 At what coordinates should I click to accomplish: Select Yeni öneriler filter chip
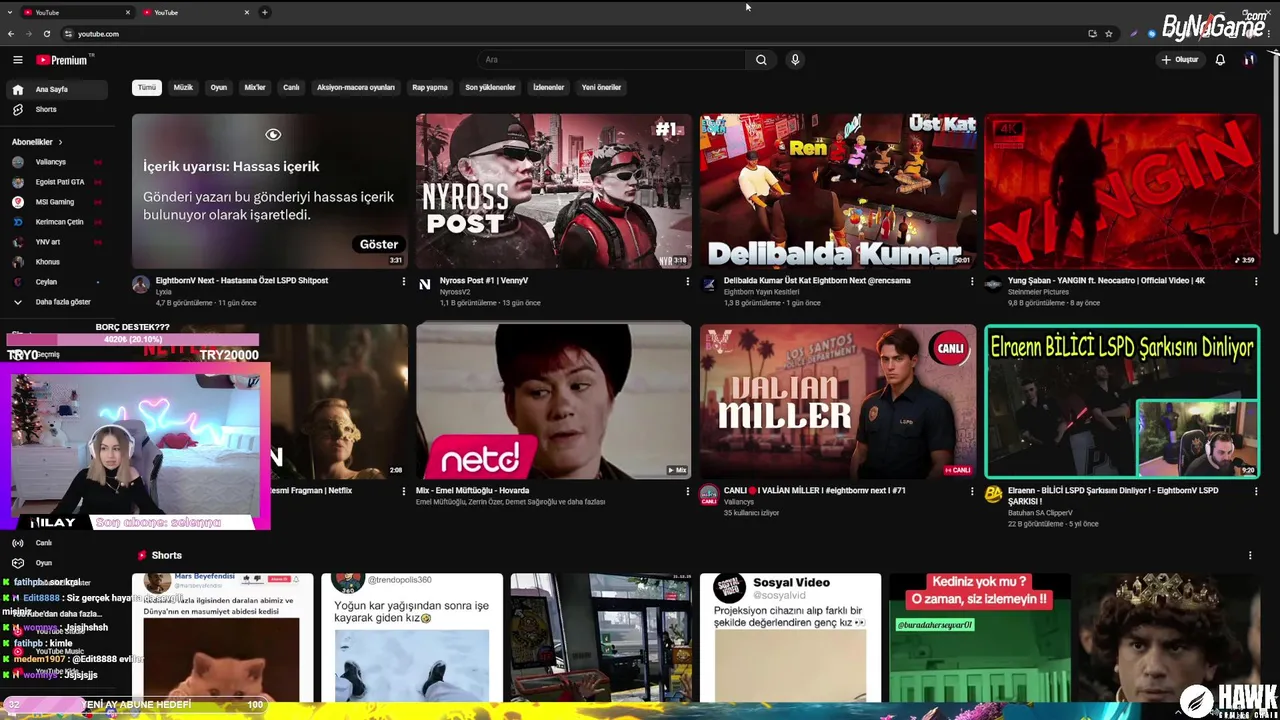pyautogui.click(x=602, y=88)
